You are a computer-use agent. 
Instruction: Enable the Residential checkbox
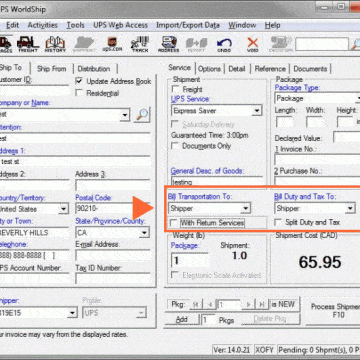click(x=79, y=93)
